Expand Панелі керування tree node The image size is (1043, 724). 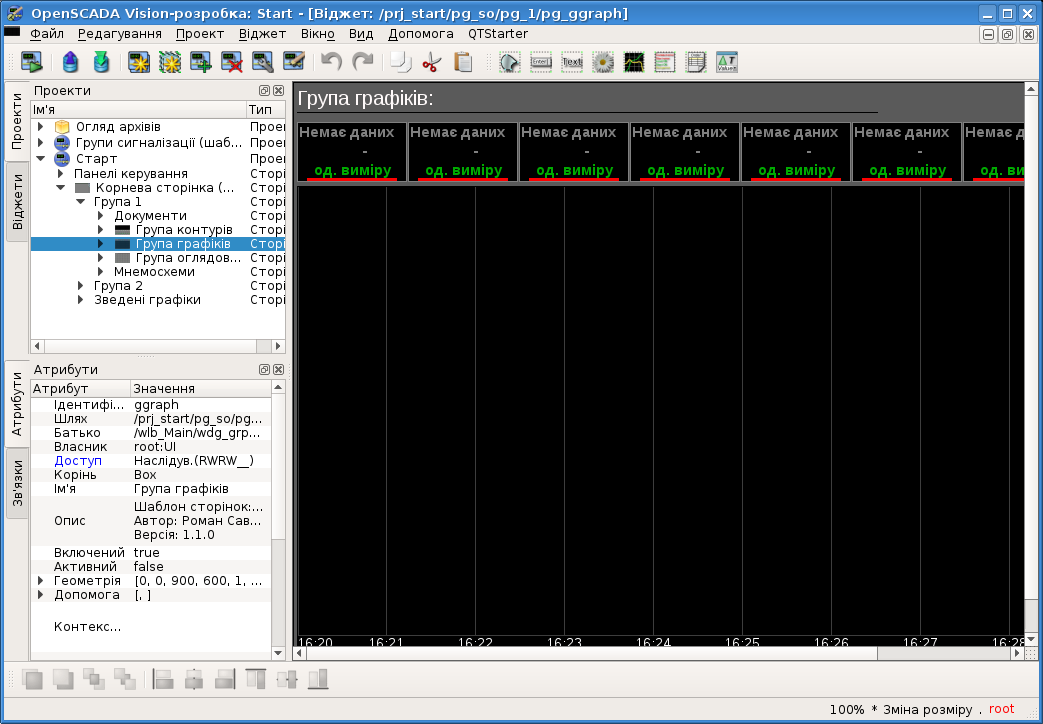[61, 174]
